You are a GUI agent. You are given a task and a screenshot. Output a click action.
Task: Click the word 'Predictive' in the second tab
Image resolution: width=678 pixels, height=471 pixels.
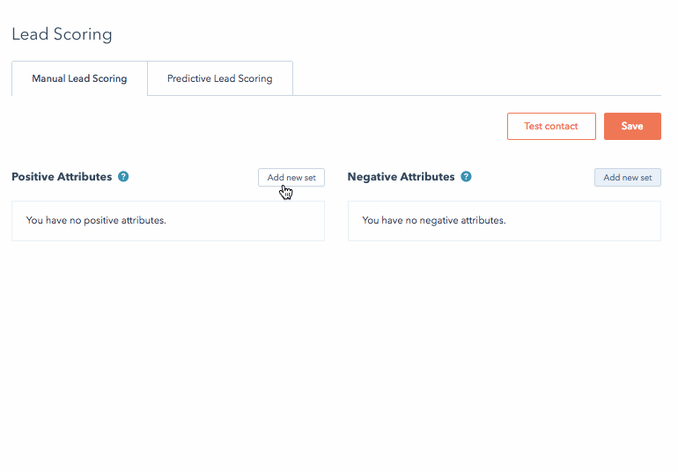pos(189,78)
